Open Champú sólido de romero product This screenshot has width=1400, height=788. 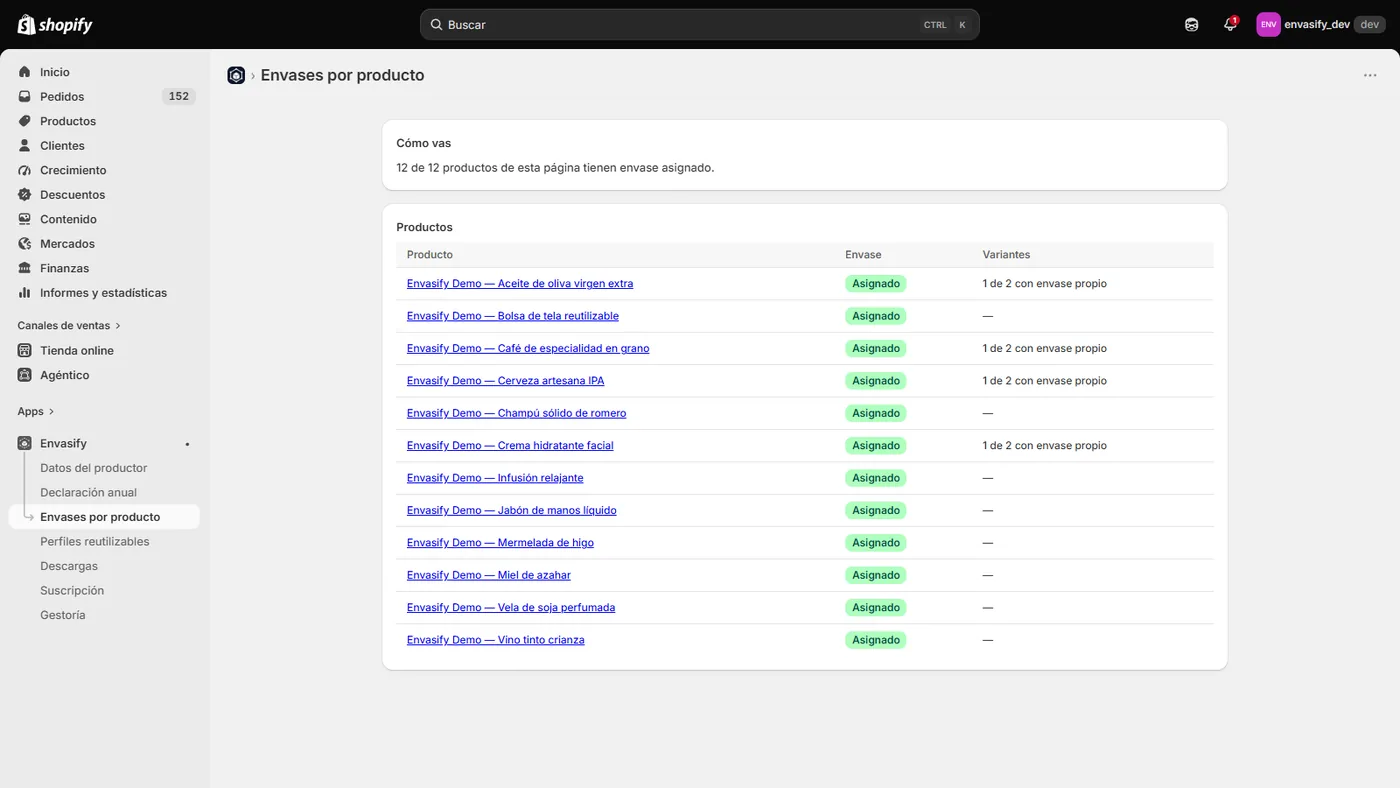coord(516,413)
